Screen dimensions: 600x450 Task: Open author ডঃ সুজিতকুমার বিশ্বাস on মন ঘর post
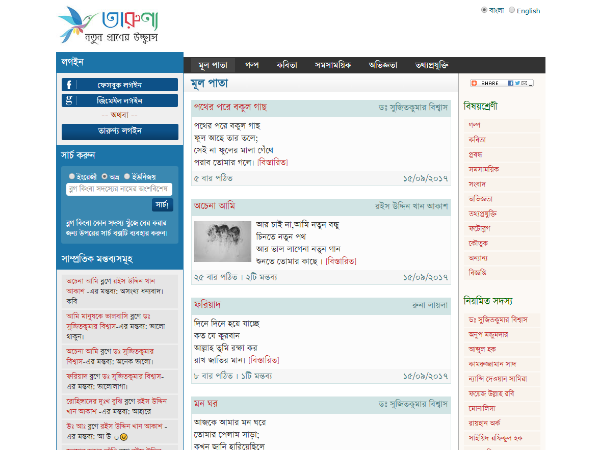[x=413, y=404]
